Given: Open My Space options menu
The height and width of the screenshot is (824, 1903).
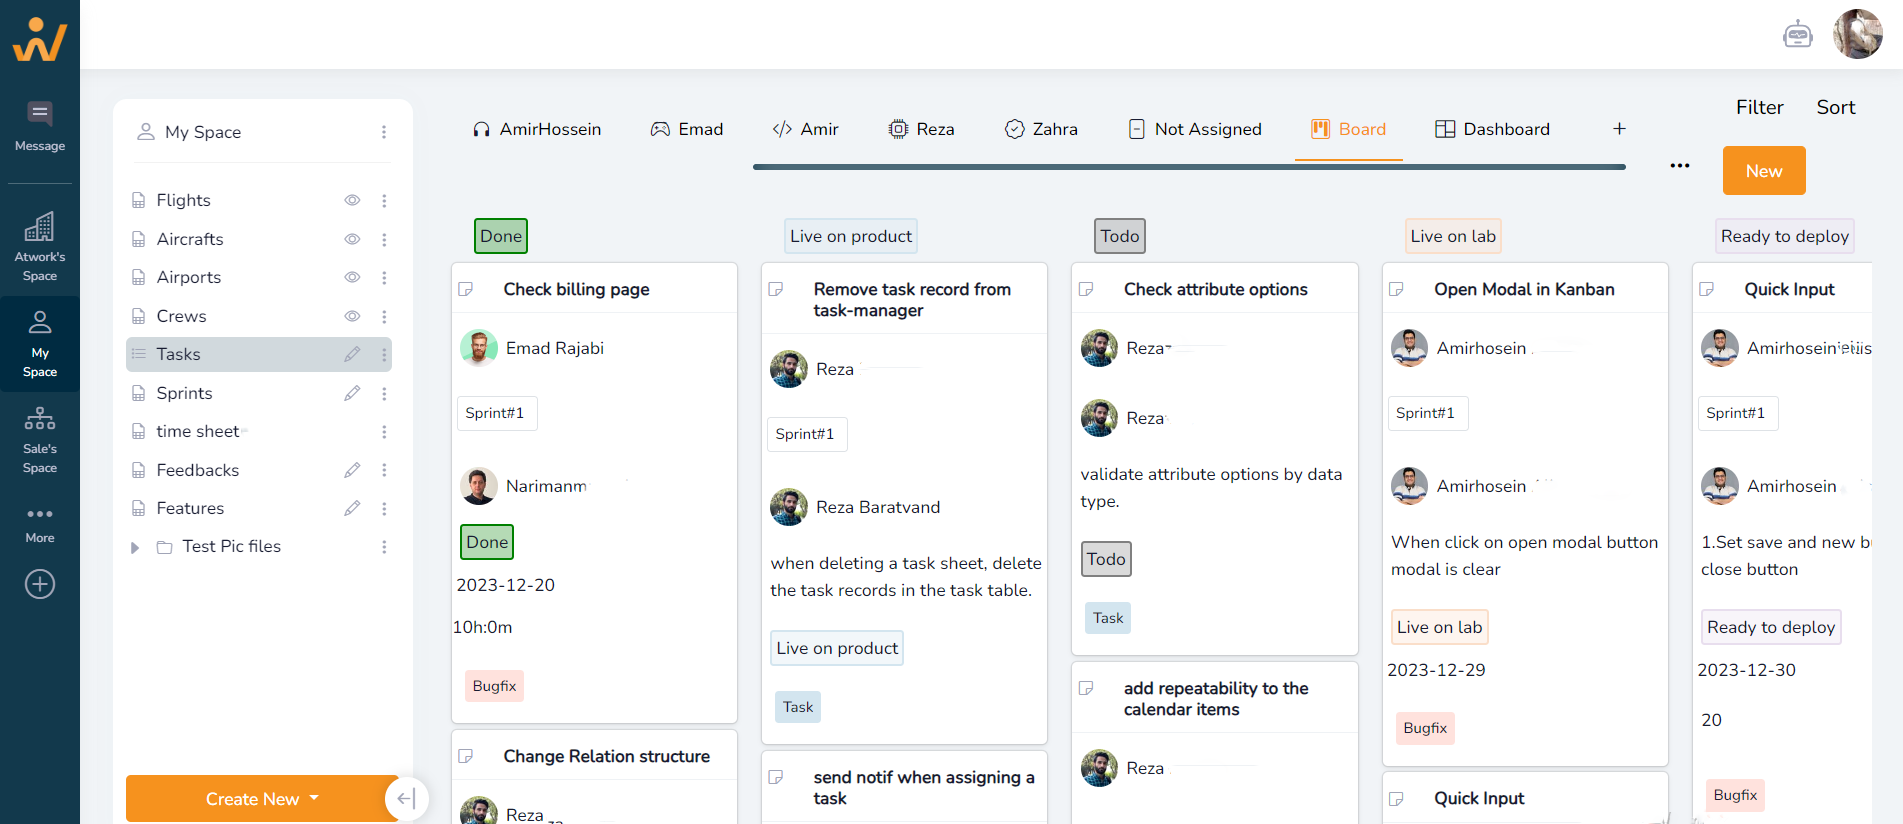Looking at the screenshot, I should pos(384,132).
